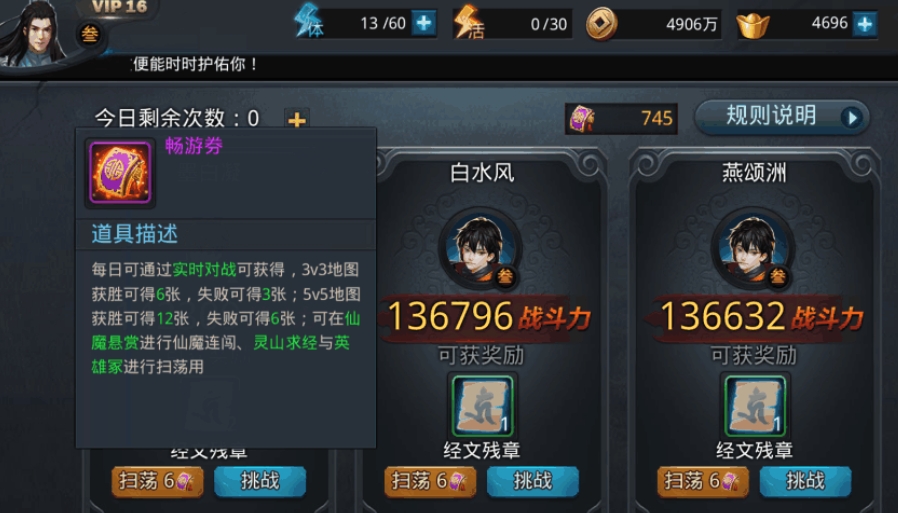Click 挑战 on the leftmost opponent card
Screen dimensions: 898x513
[x=260, y=481]
